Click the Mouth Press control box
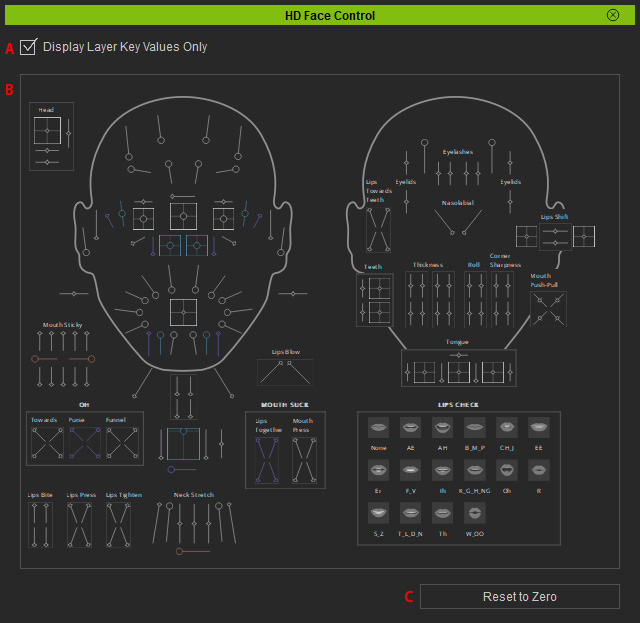This screenshot has width=640, height=623. coord(304,460)
